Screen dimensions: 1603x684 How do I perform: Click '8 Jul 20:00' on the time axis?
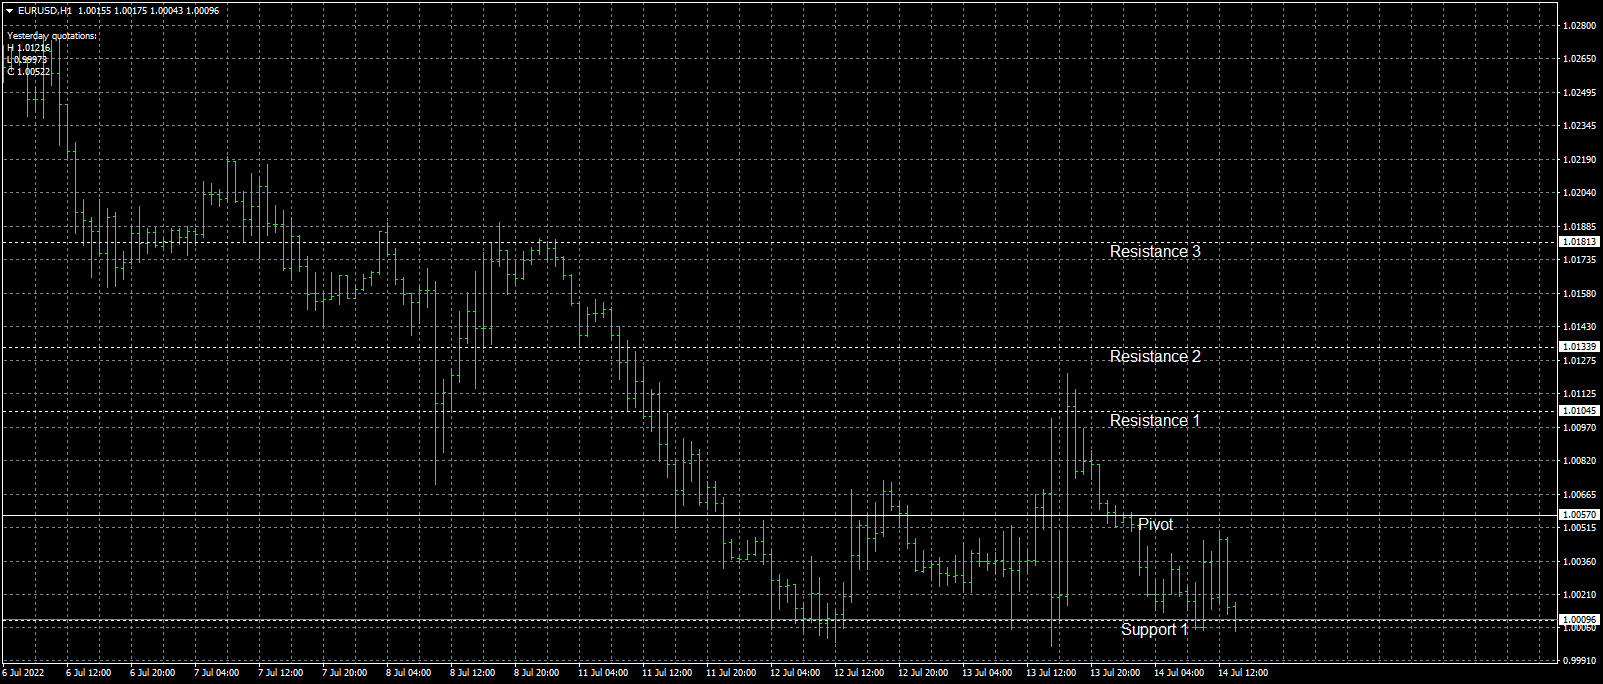pos(537,673)
